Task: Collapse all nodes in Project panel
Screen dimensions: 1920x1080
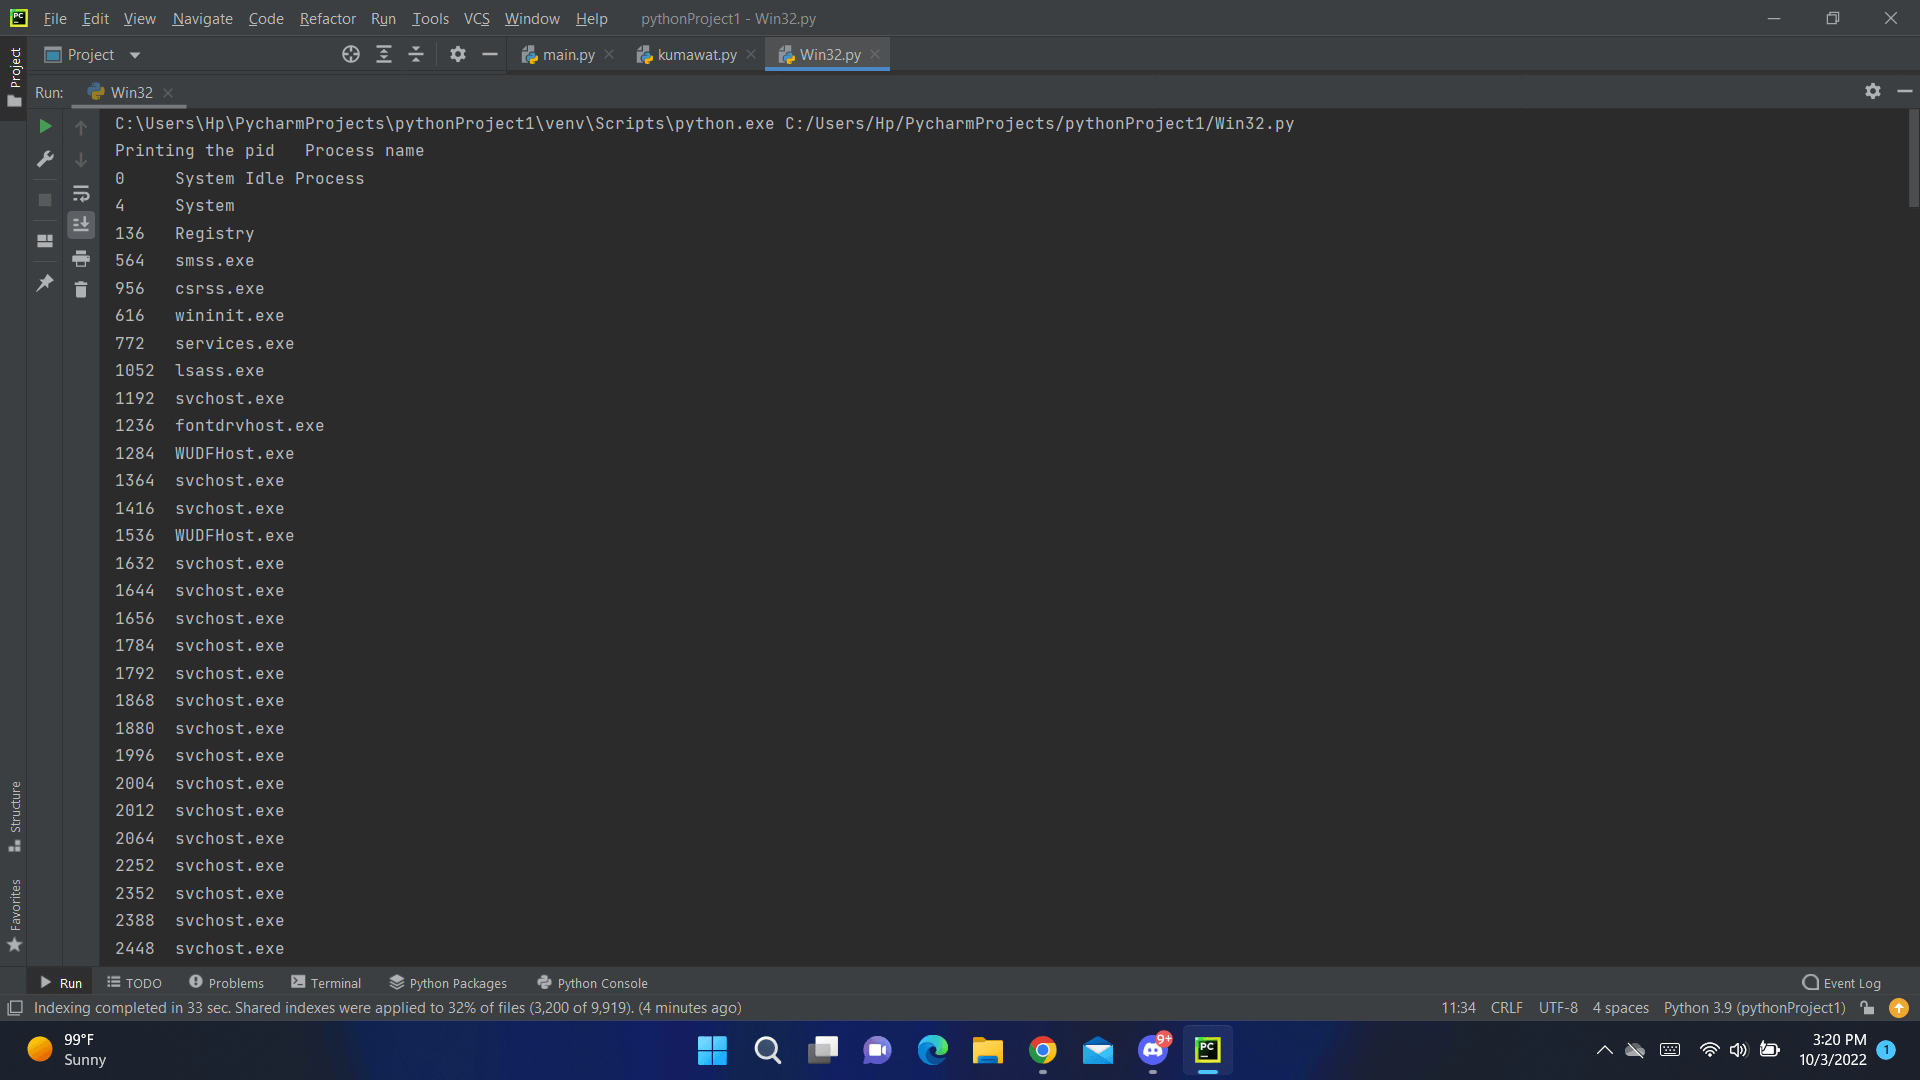Action: 417,54
